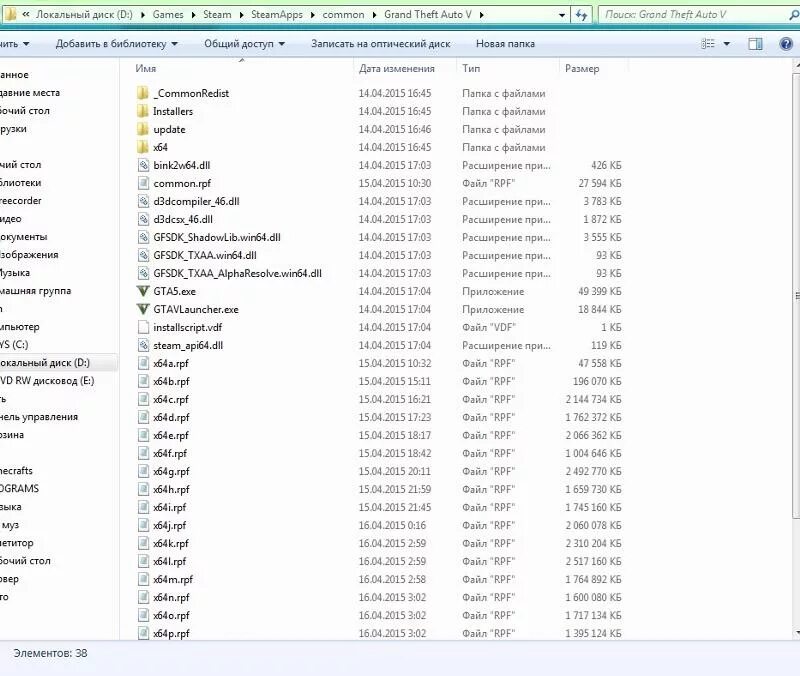Image resolution: width=800 pixels, height=676 pixels.
Task: Expand the arrow after 'SteamApps' in the path
Action: (312, 15)
